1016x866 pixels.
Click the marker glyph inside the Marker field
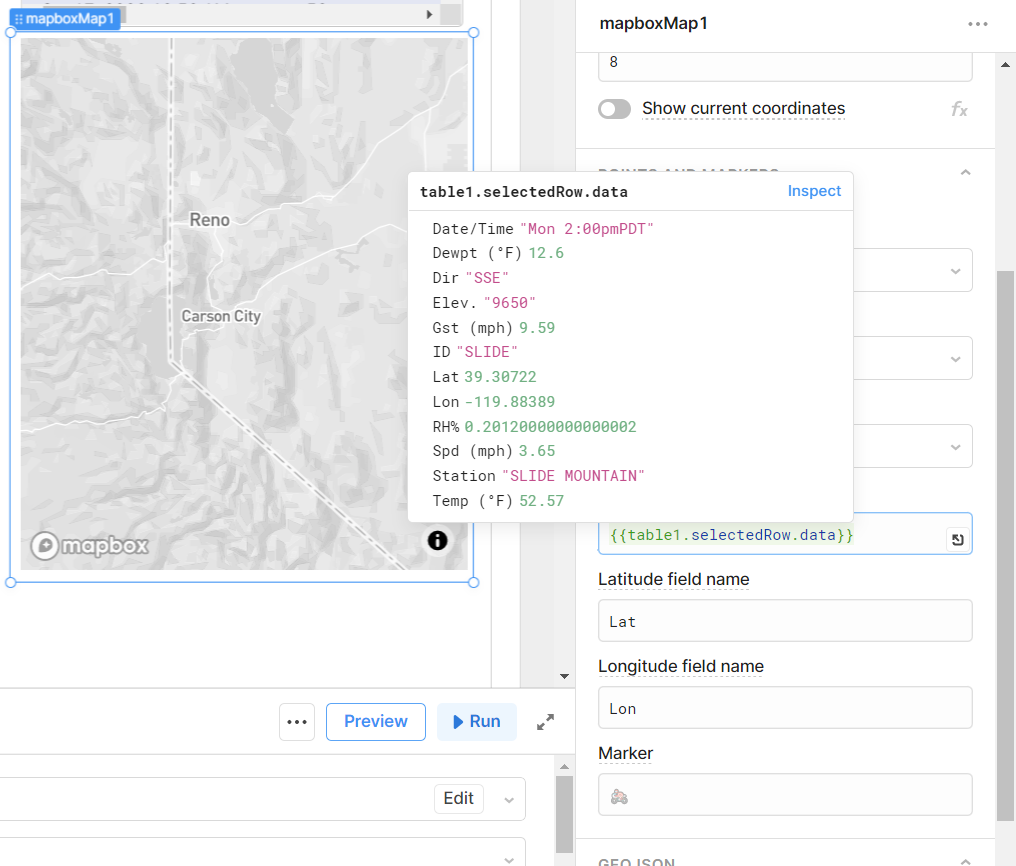coord(618,794)
